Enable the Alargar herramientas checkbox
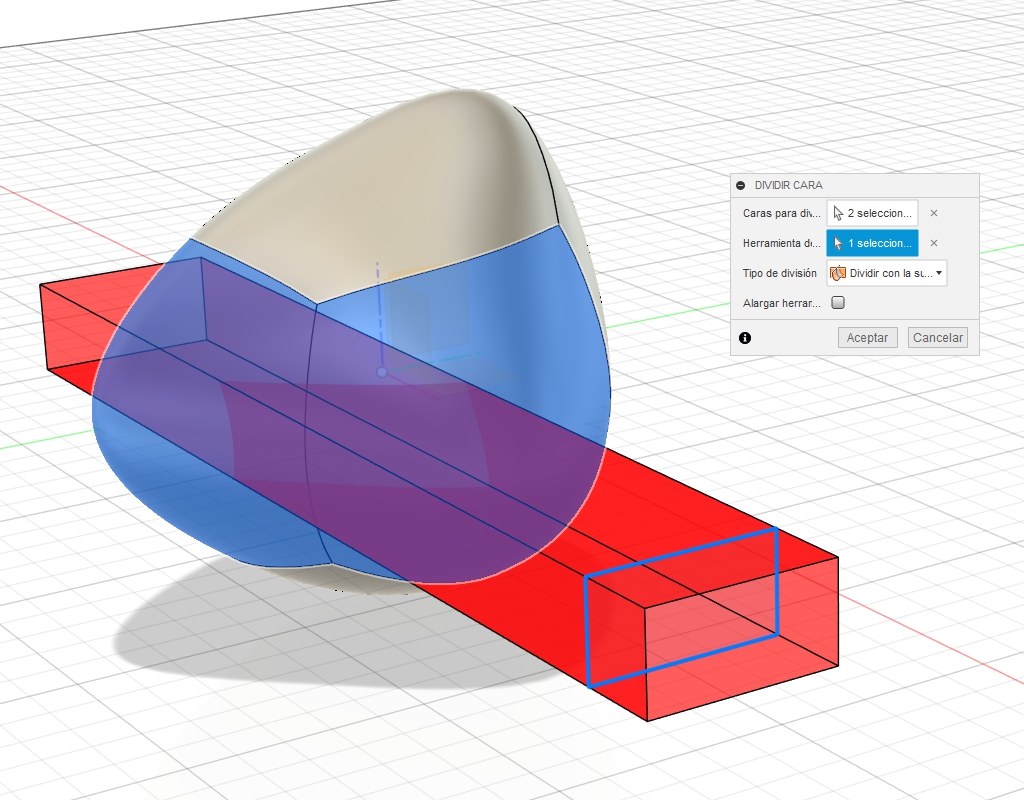The height and width of the screenshot is (800, 1024). [838, 302]
